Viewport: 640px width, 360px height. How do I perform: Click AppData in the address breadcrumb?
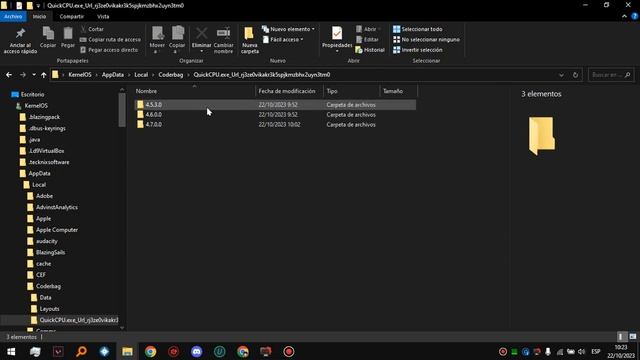click(113, 75)
